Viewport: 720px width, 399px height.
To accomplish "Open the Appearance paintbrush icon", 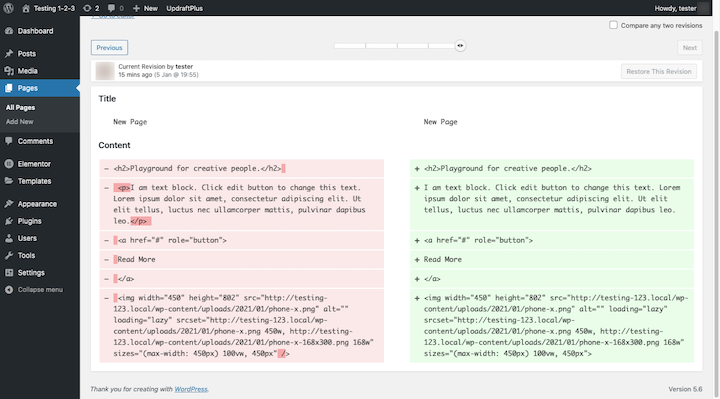I will pyautogui.click(x=9, y=204).
